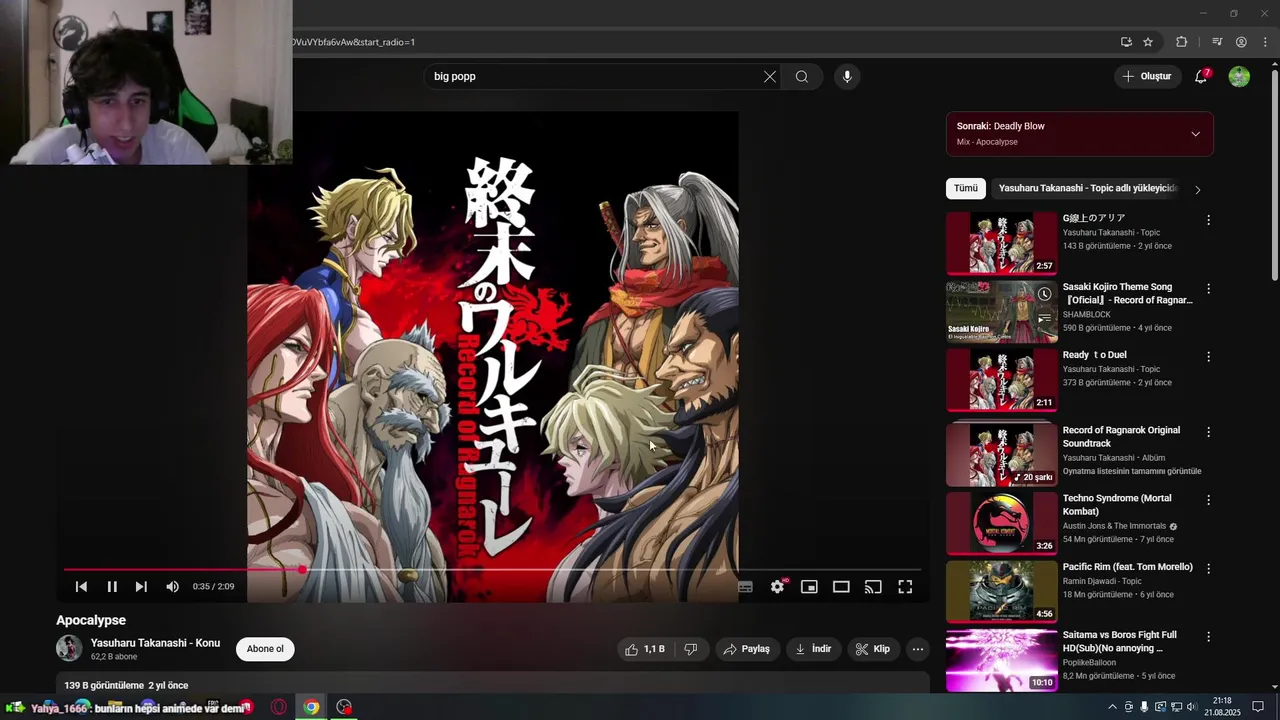1280x720 pixels.
Task: Open options for G線上のアリア video
Action: pos(1208,220)
